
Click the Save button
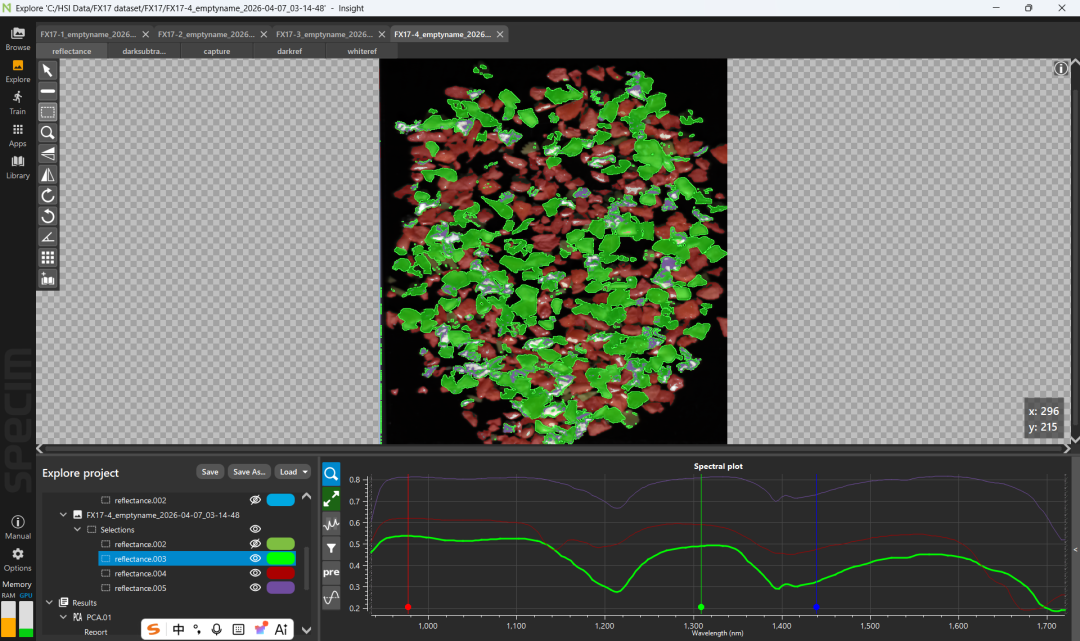(210, 472)
